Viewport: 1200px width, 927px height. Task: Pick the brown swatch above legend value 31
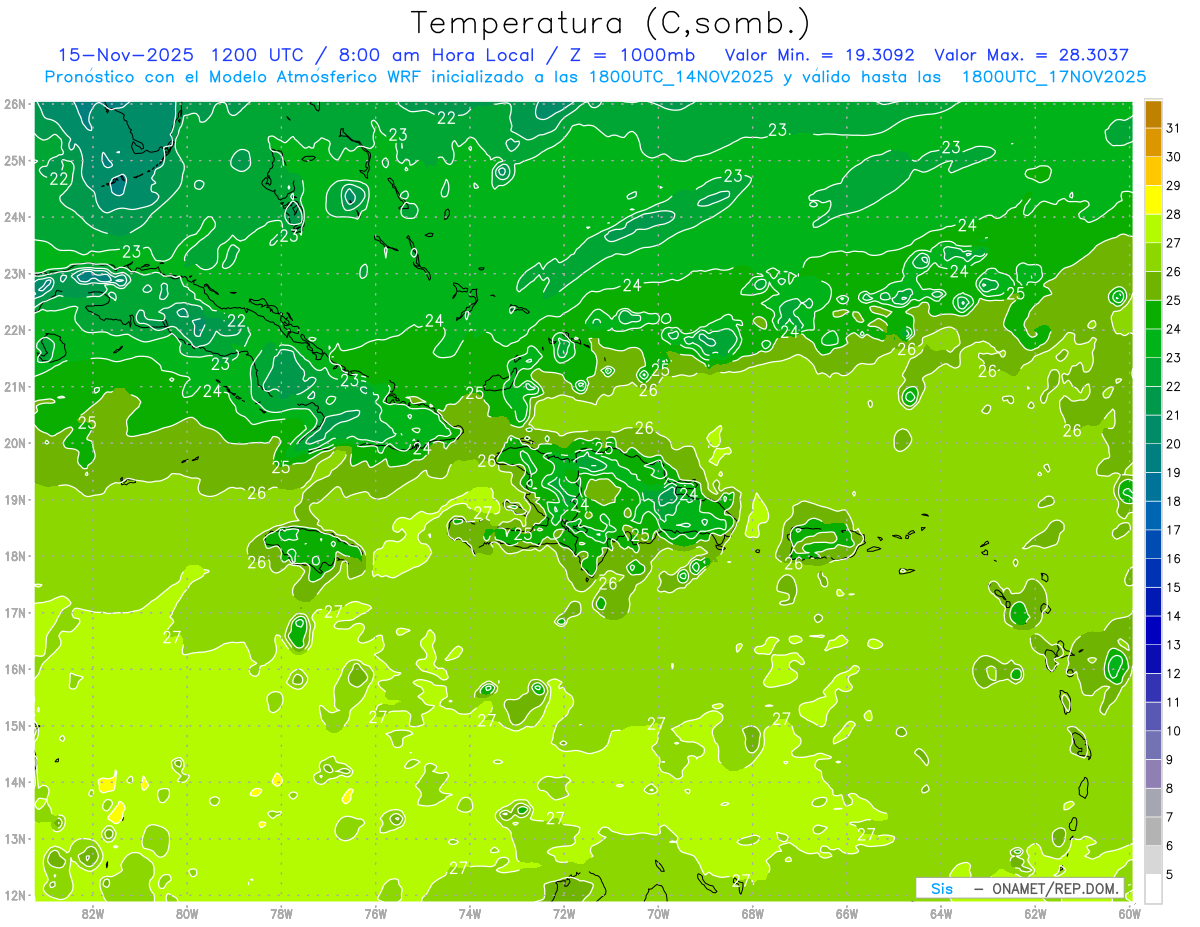(x=1153, y=114)
